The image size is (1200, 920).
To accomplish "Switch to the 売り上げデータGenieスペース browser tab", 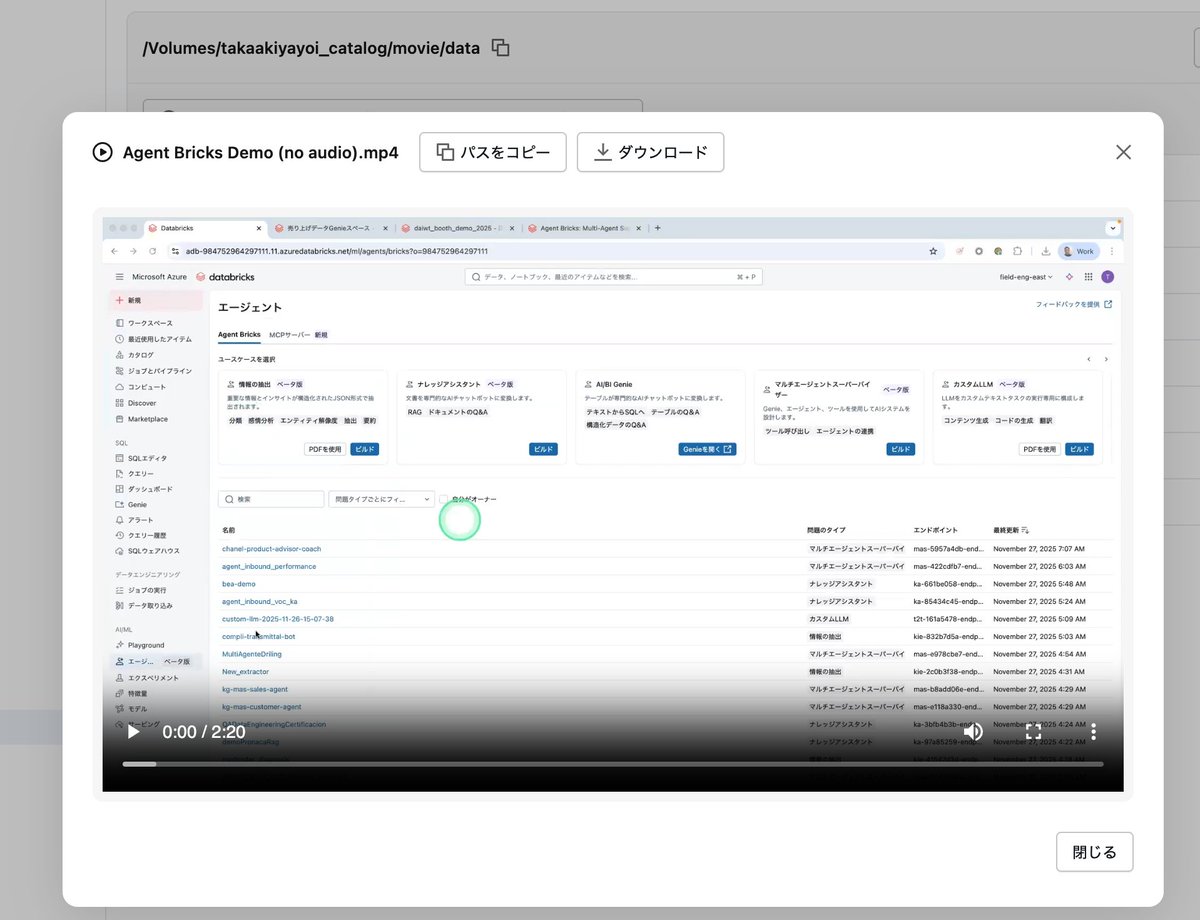I will 330,228.
